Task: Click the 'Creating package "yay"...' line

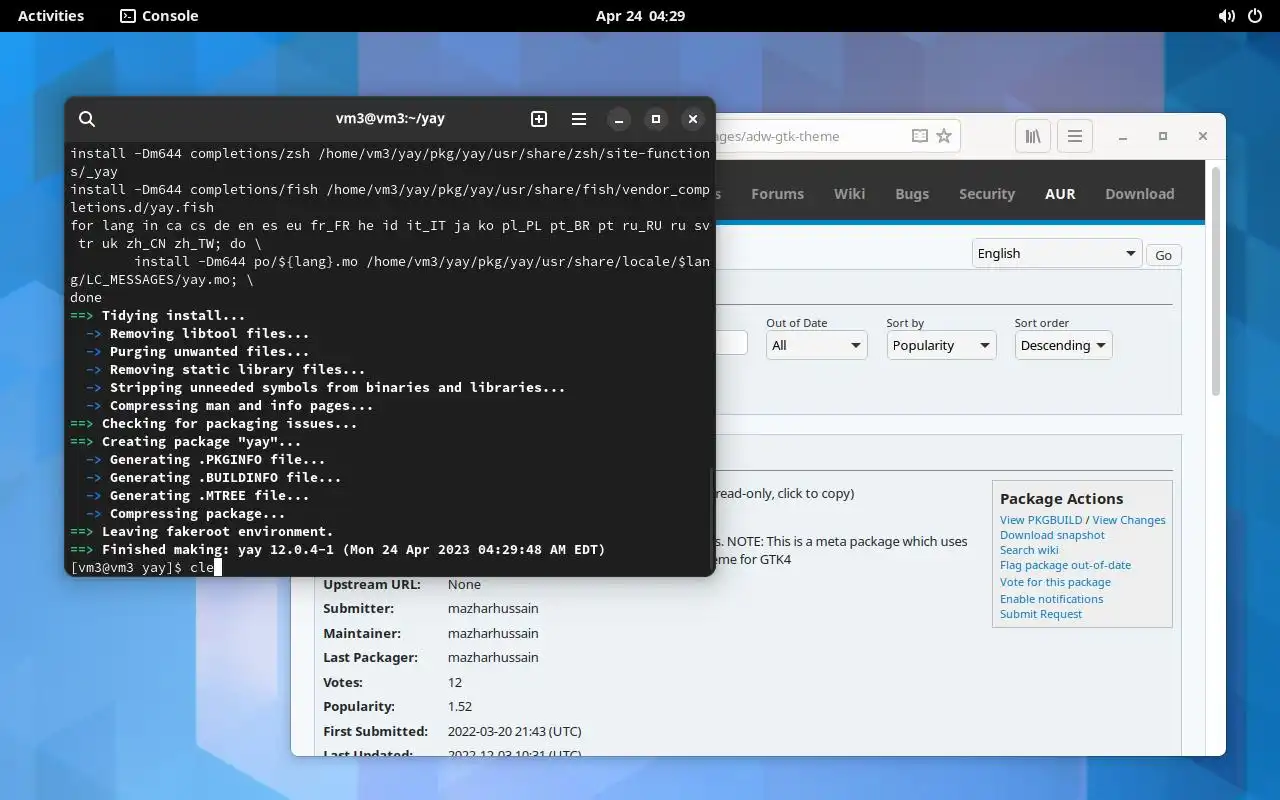Action: point(186,441)
